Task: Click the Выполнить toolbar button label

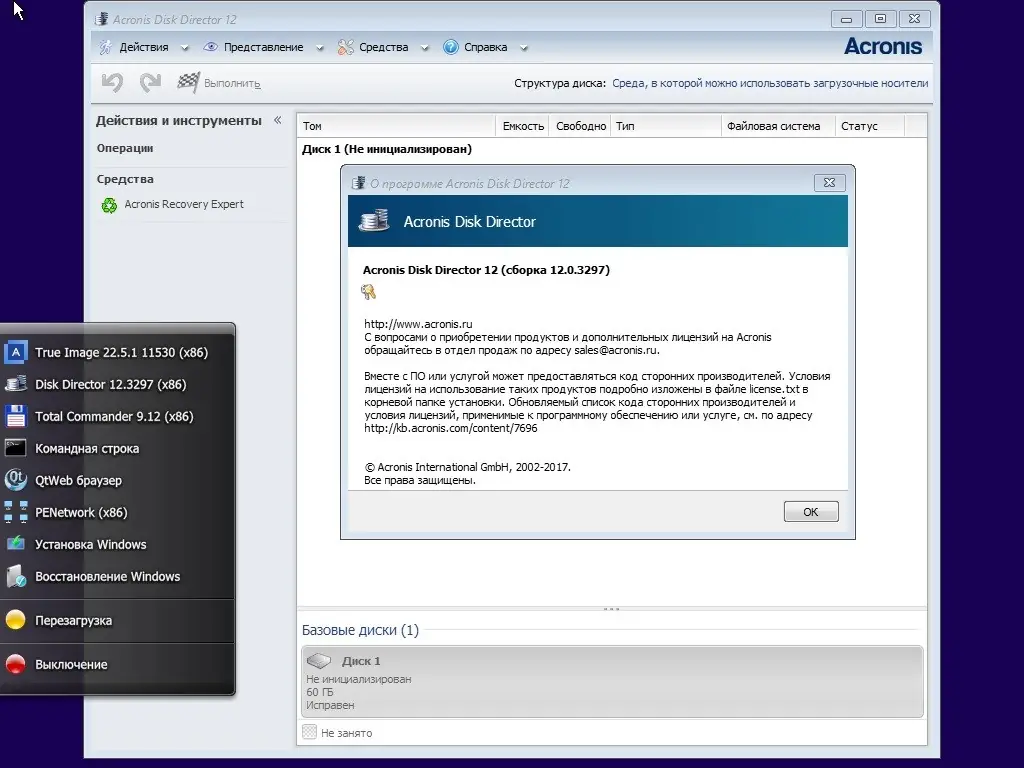Action: [232, 84]
